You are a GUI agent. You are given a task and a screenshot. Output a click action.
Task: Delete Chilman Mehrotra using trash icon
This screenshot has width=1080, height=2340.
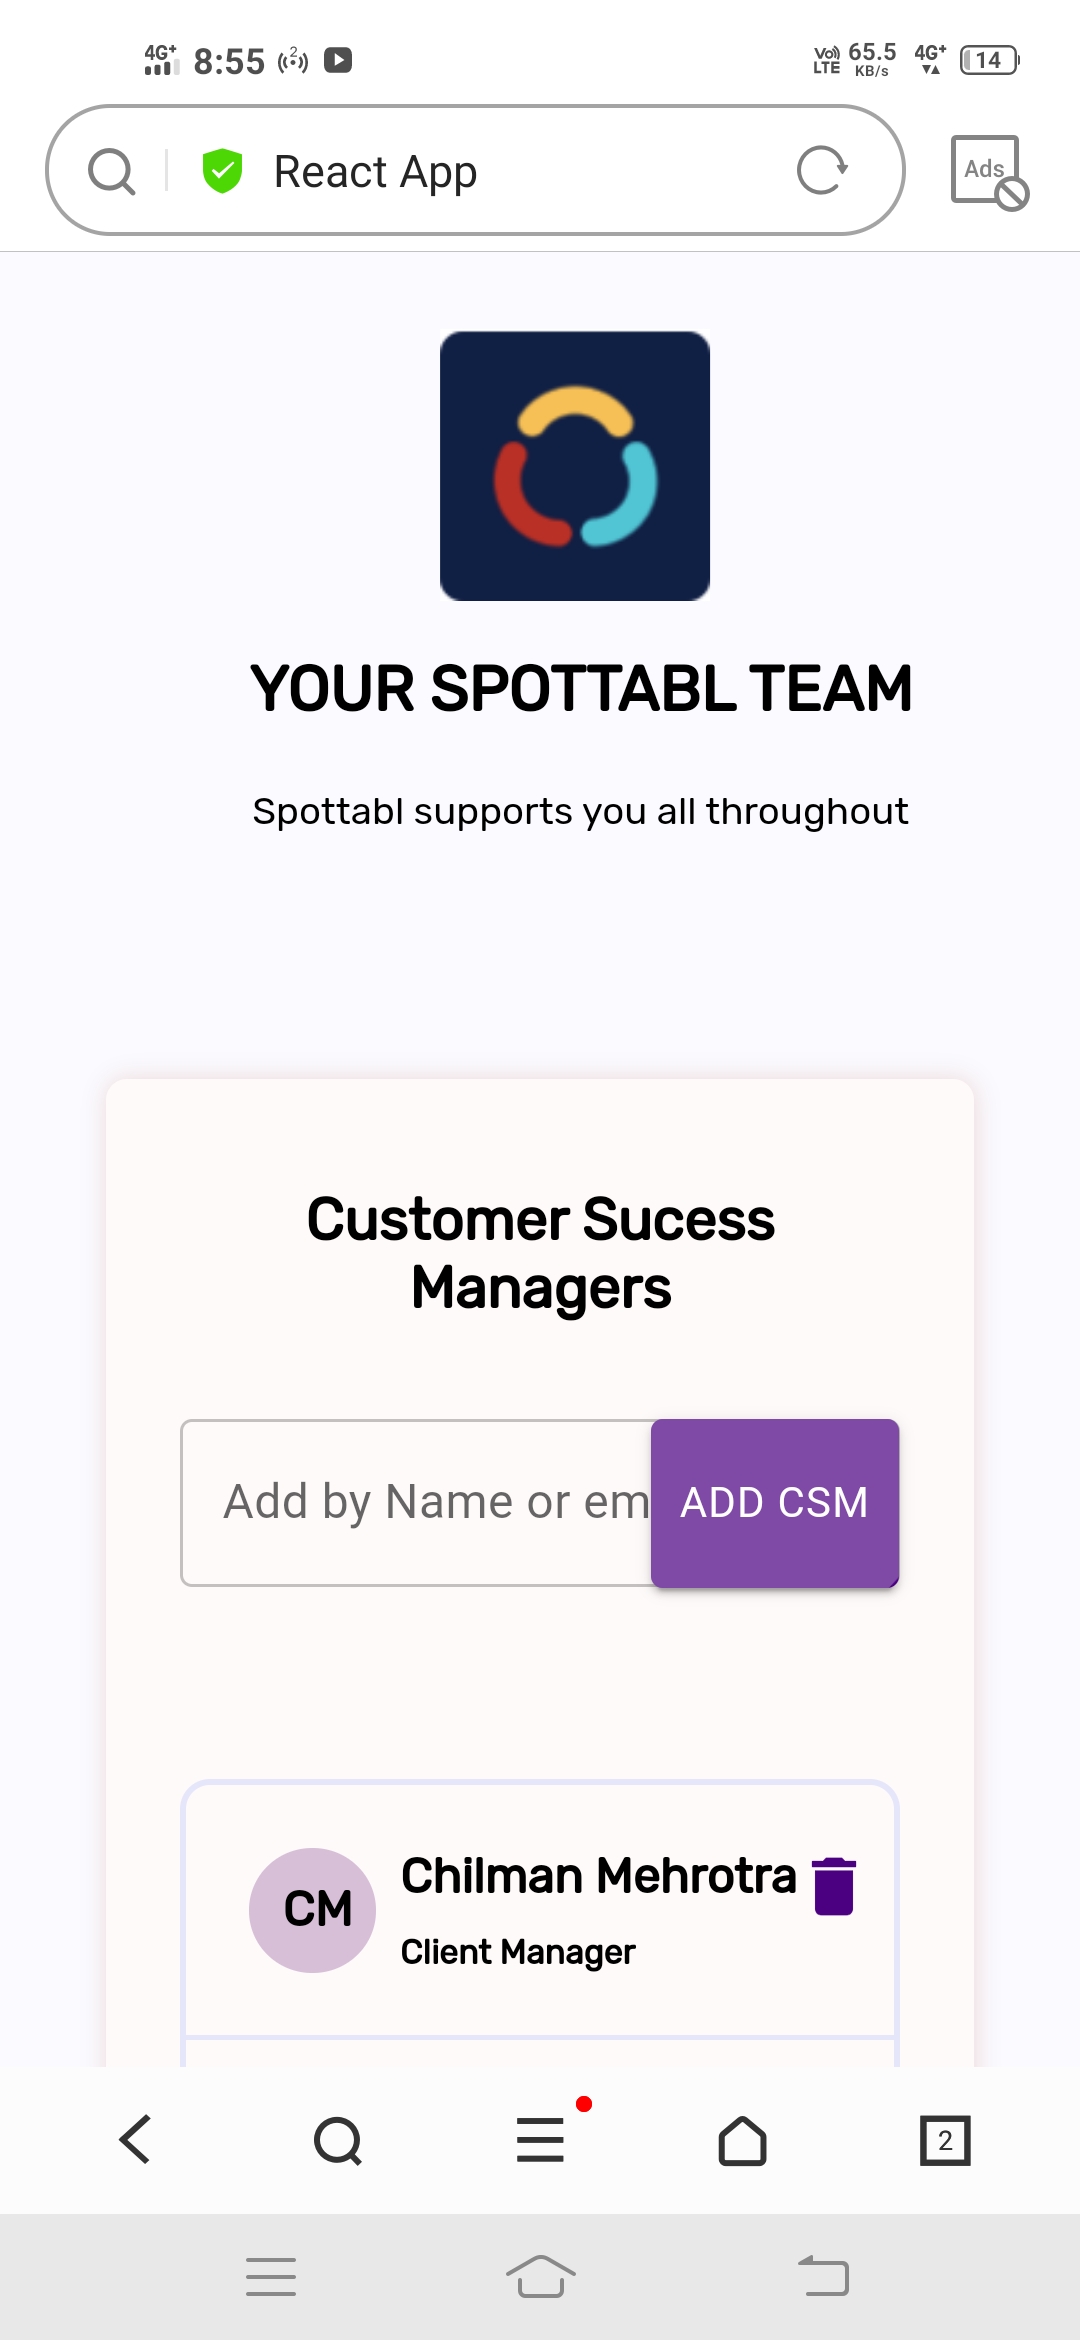tap(833, 1880)
